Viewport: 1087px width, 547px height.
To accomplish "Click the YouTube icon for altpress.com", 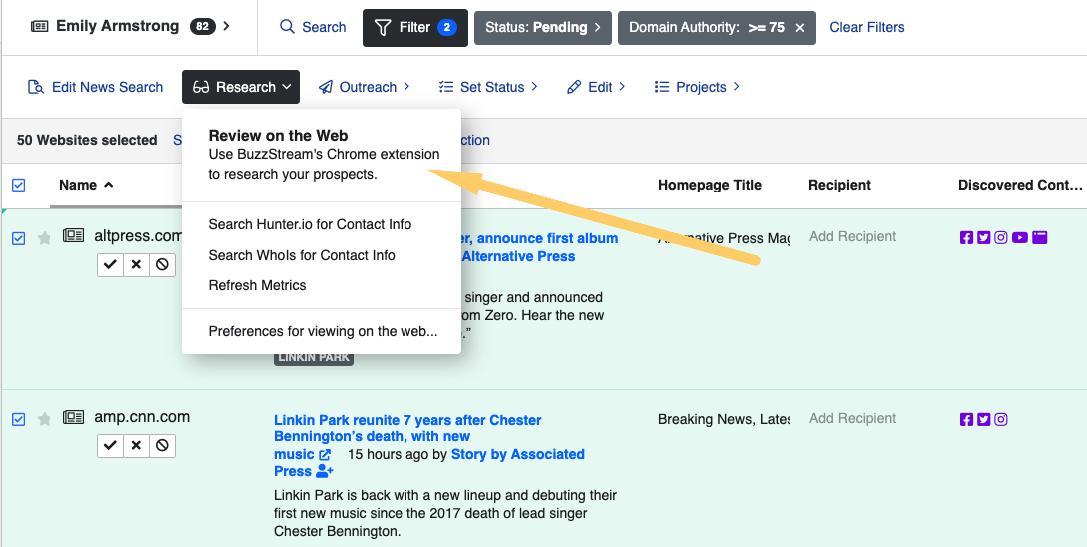I will (x=1018, y=237).
